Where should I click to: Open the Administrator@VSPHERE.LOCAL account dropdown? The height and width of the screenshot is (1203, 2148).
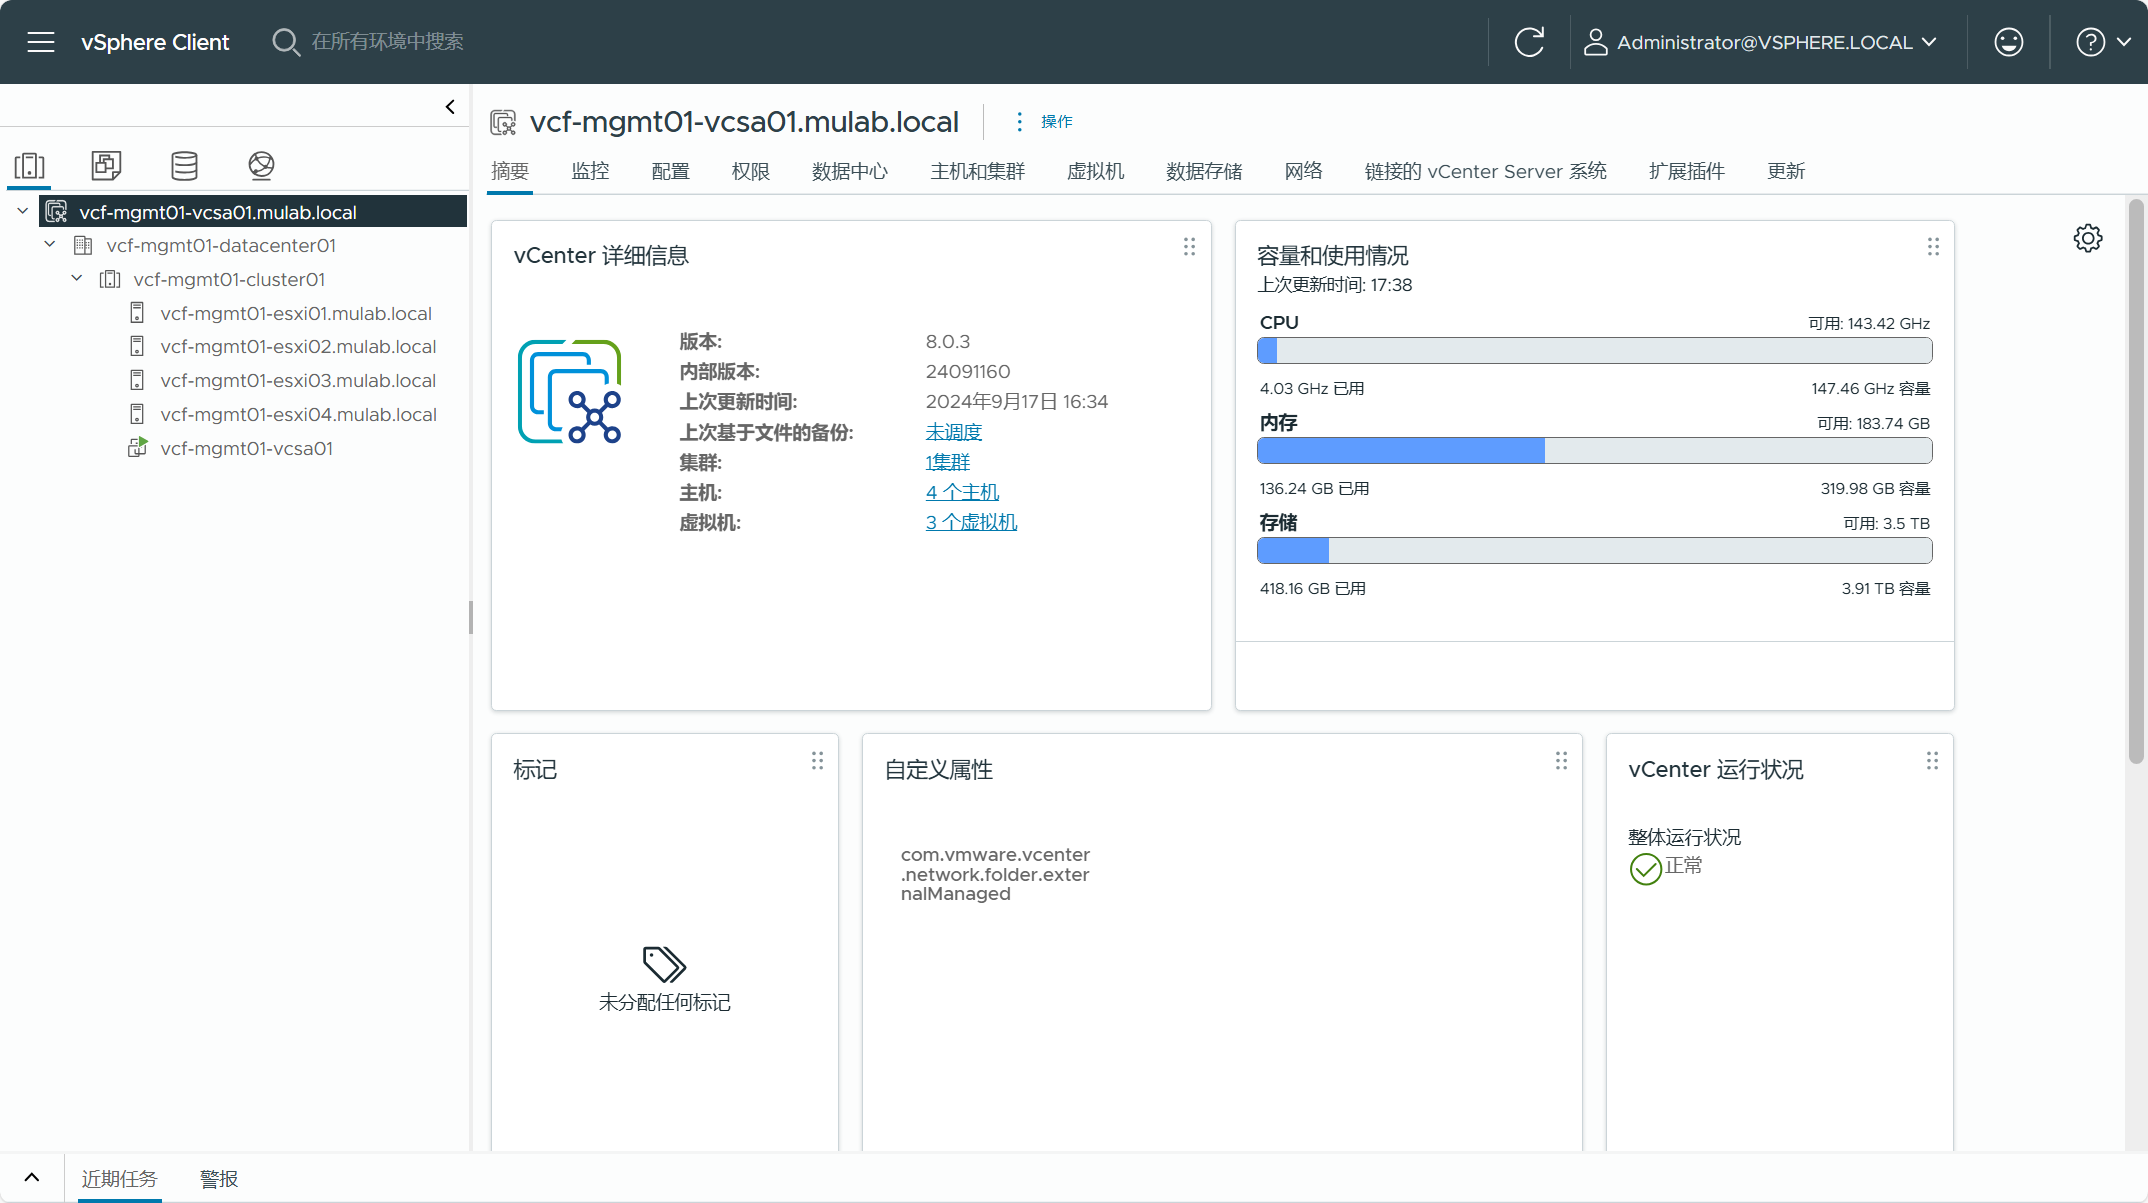pyautogui.click(x=1763, y=41)
